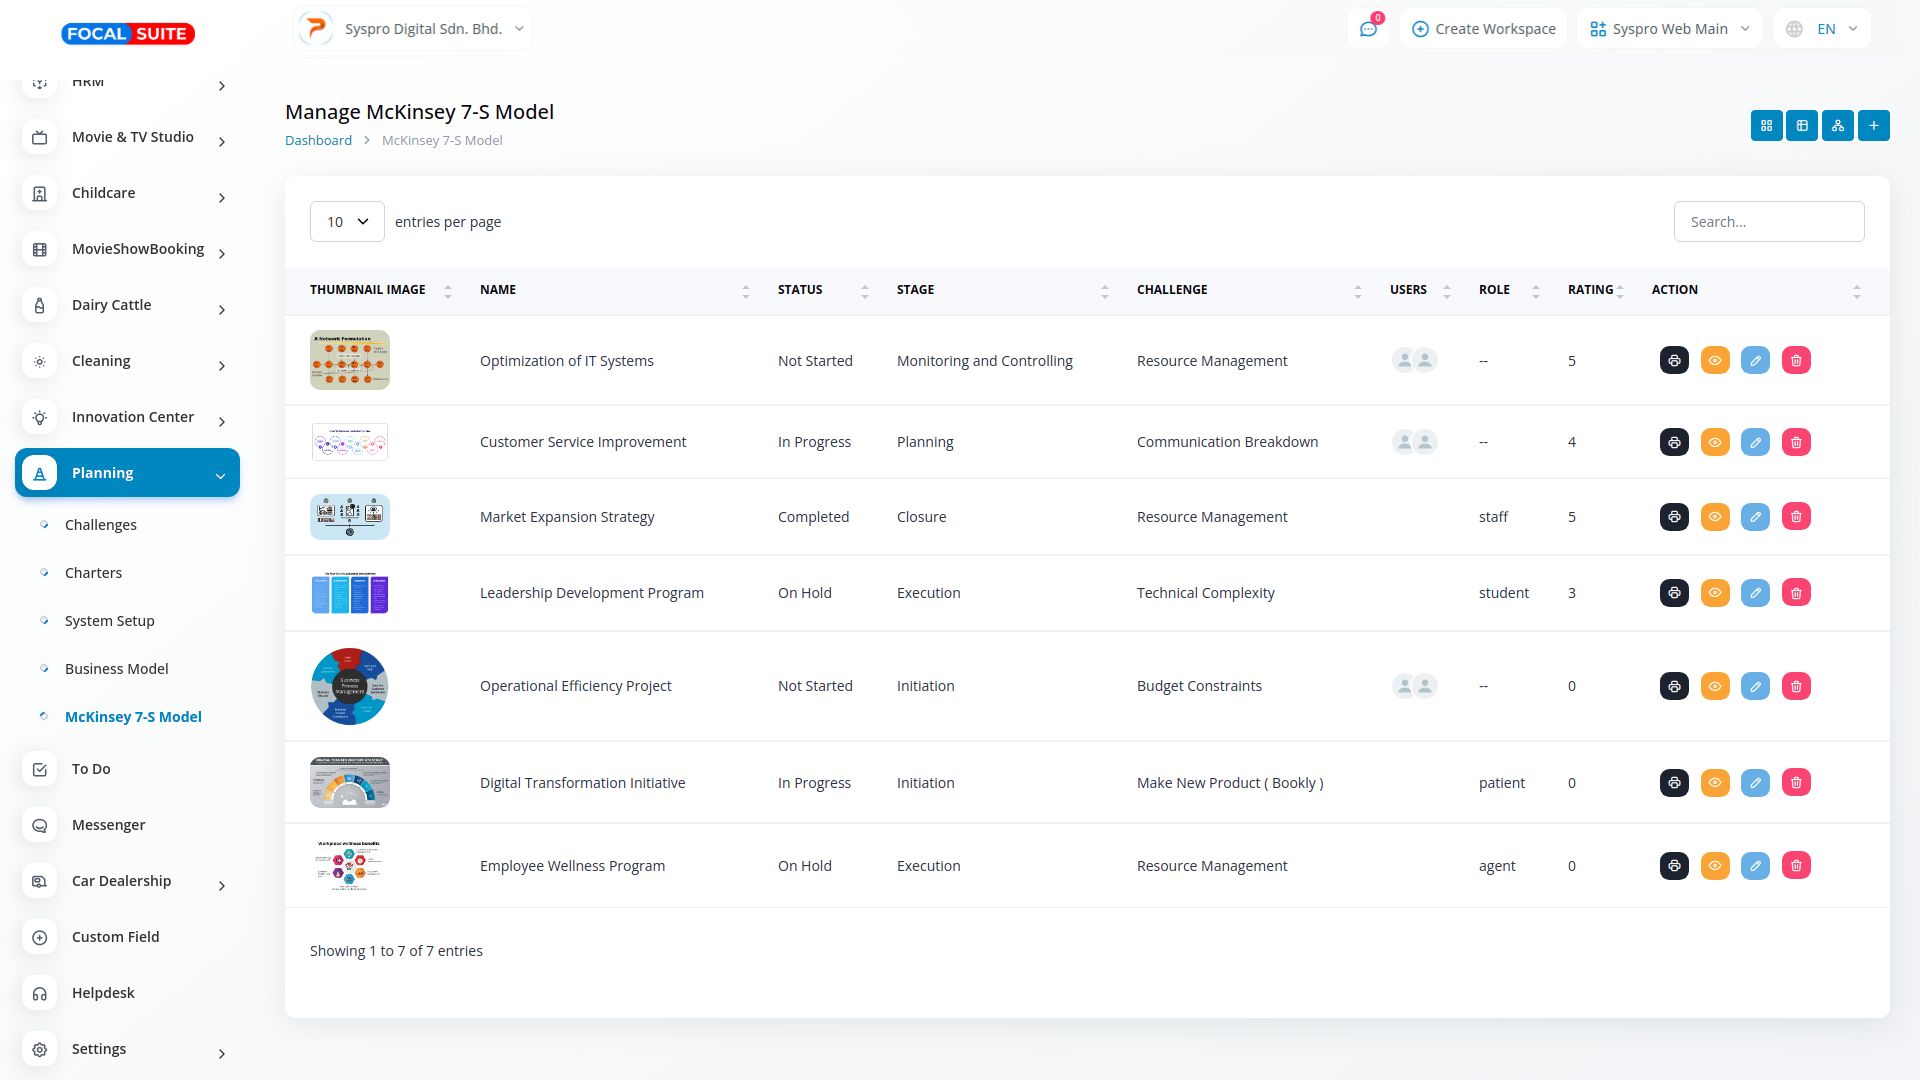
Task: View Customer Service Improvement via eye icon
Action: click(1715, 442)
